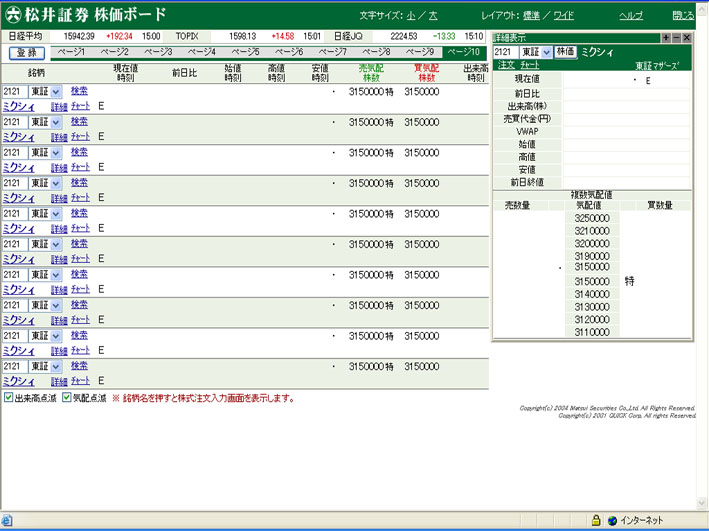This screenshot has height=531, width=709.
Task: Click the 3130000 quote price
Action: tap(592, 307)
